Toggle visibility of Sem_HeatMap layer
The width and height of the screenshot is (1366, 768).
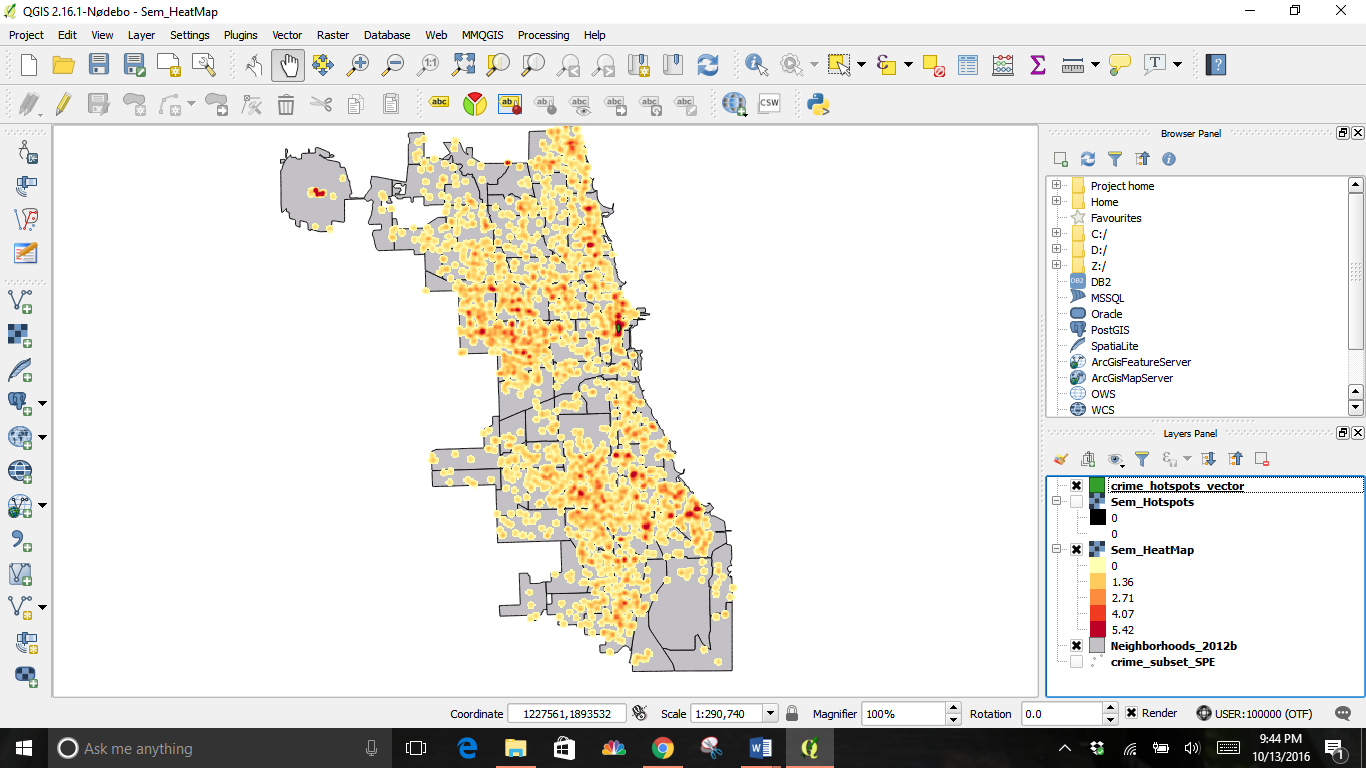click(x=1076, y=550)
